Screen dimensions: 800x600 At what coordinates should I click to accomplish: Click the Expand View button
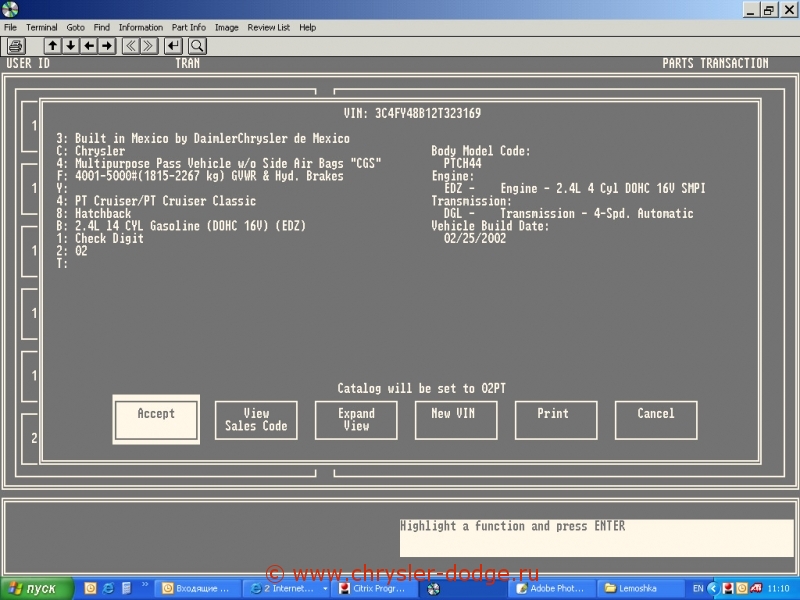(x=356, y=420)
